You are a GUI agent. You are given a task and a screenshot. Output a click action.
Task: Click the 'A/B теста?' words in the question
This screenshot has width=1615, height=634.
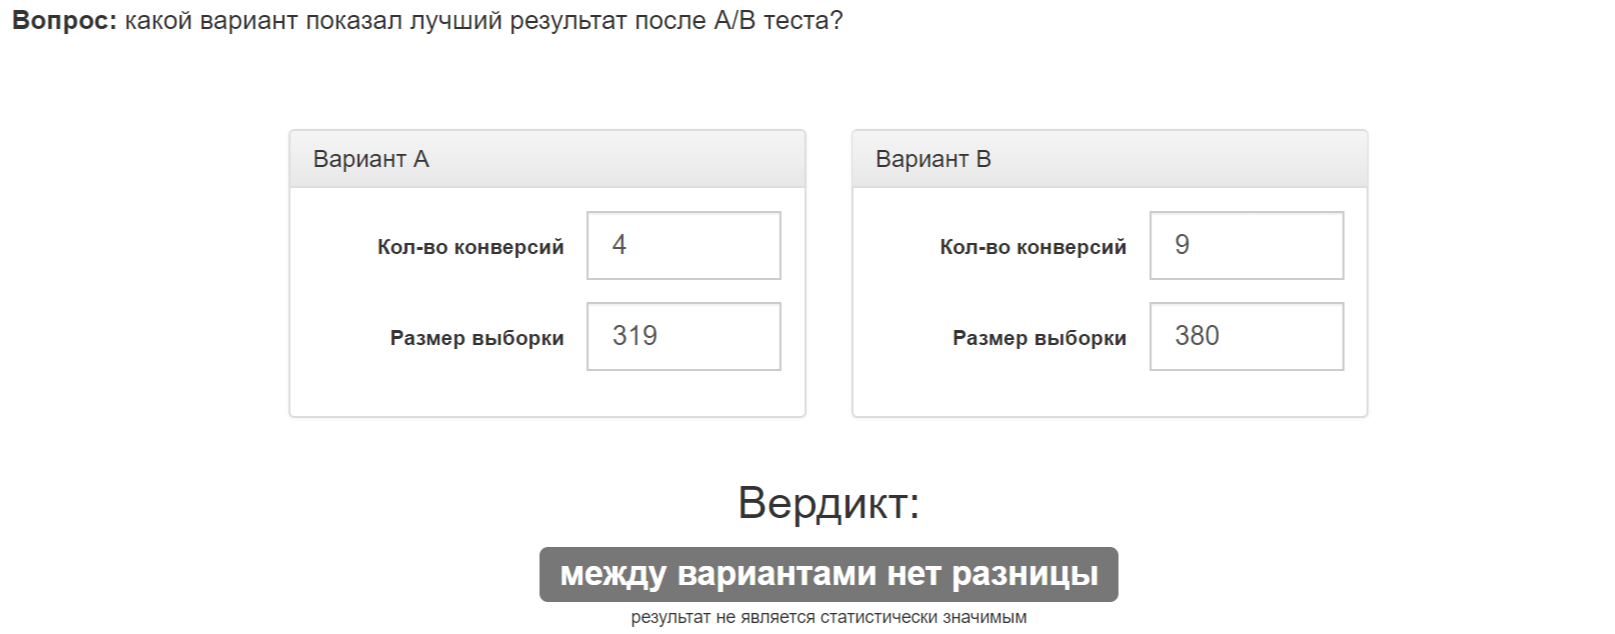pyautogui.click(x=778, y=20)
